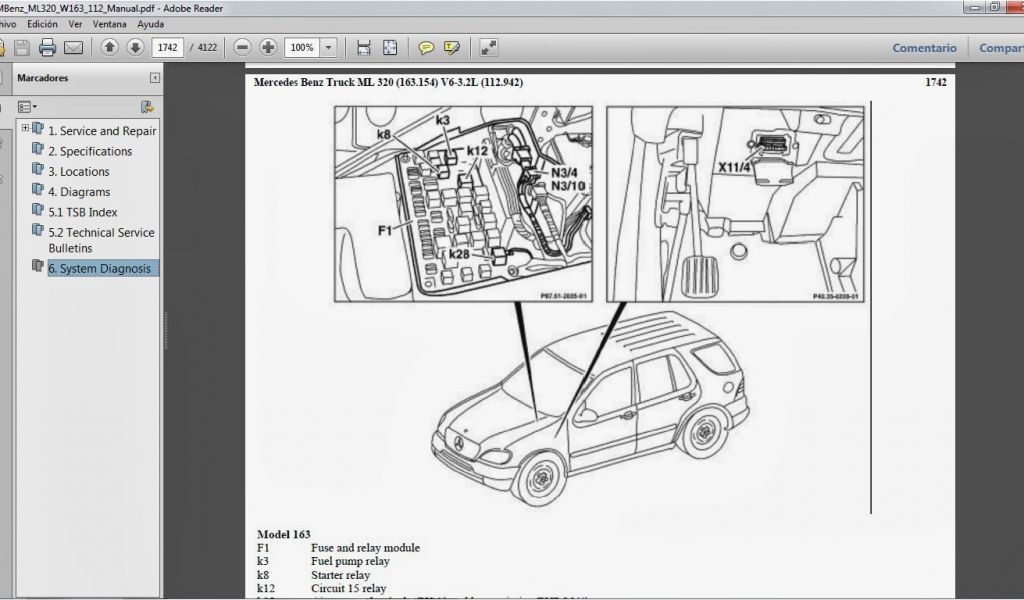The width and height of the screenshot is (1024, 600).
Task: Click the fit page to window icon
Action: click(x=390, y=47)
